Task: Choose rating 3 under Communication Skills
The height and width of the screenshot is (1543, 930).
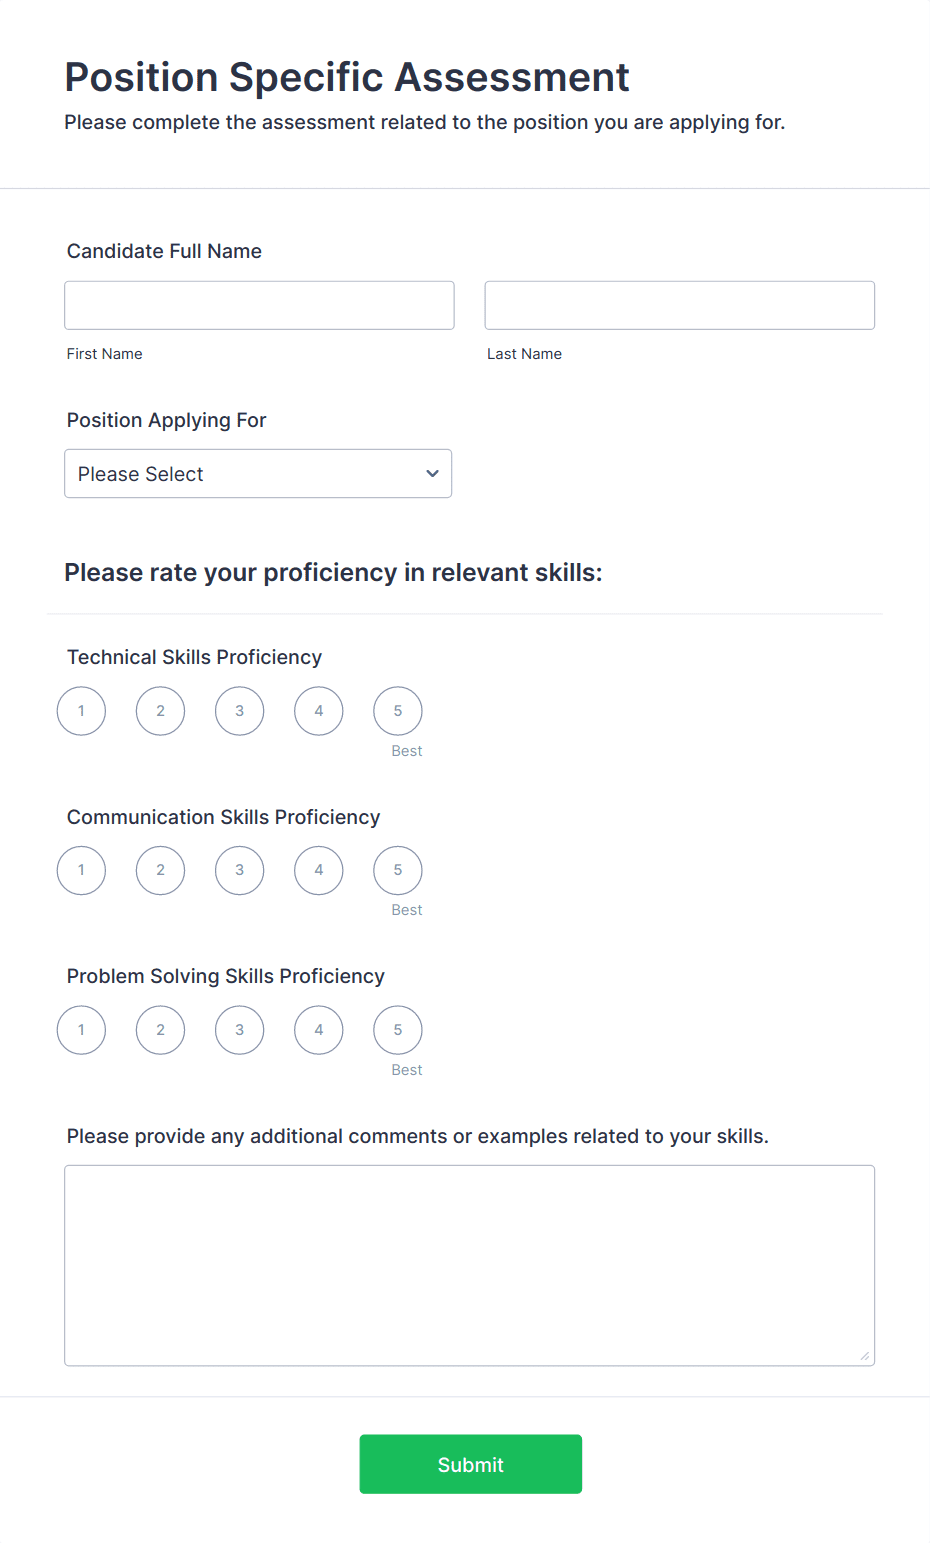Action: [x=239, y=870]
